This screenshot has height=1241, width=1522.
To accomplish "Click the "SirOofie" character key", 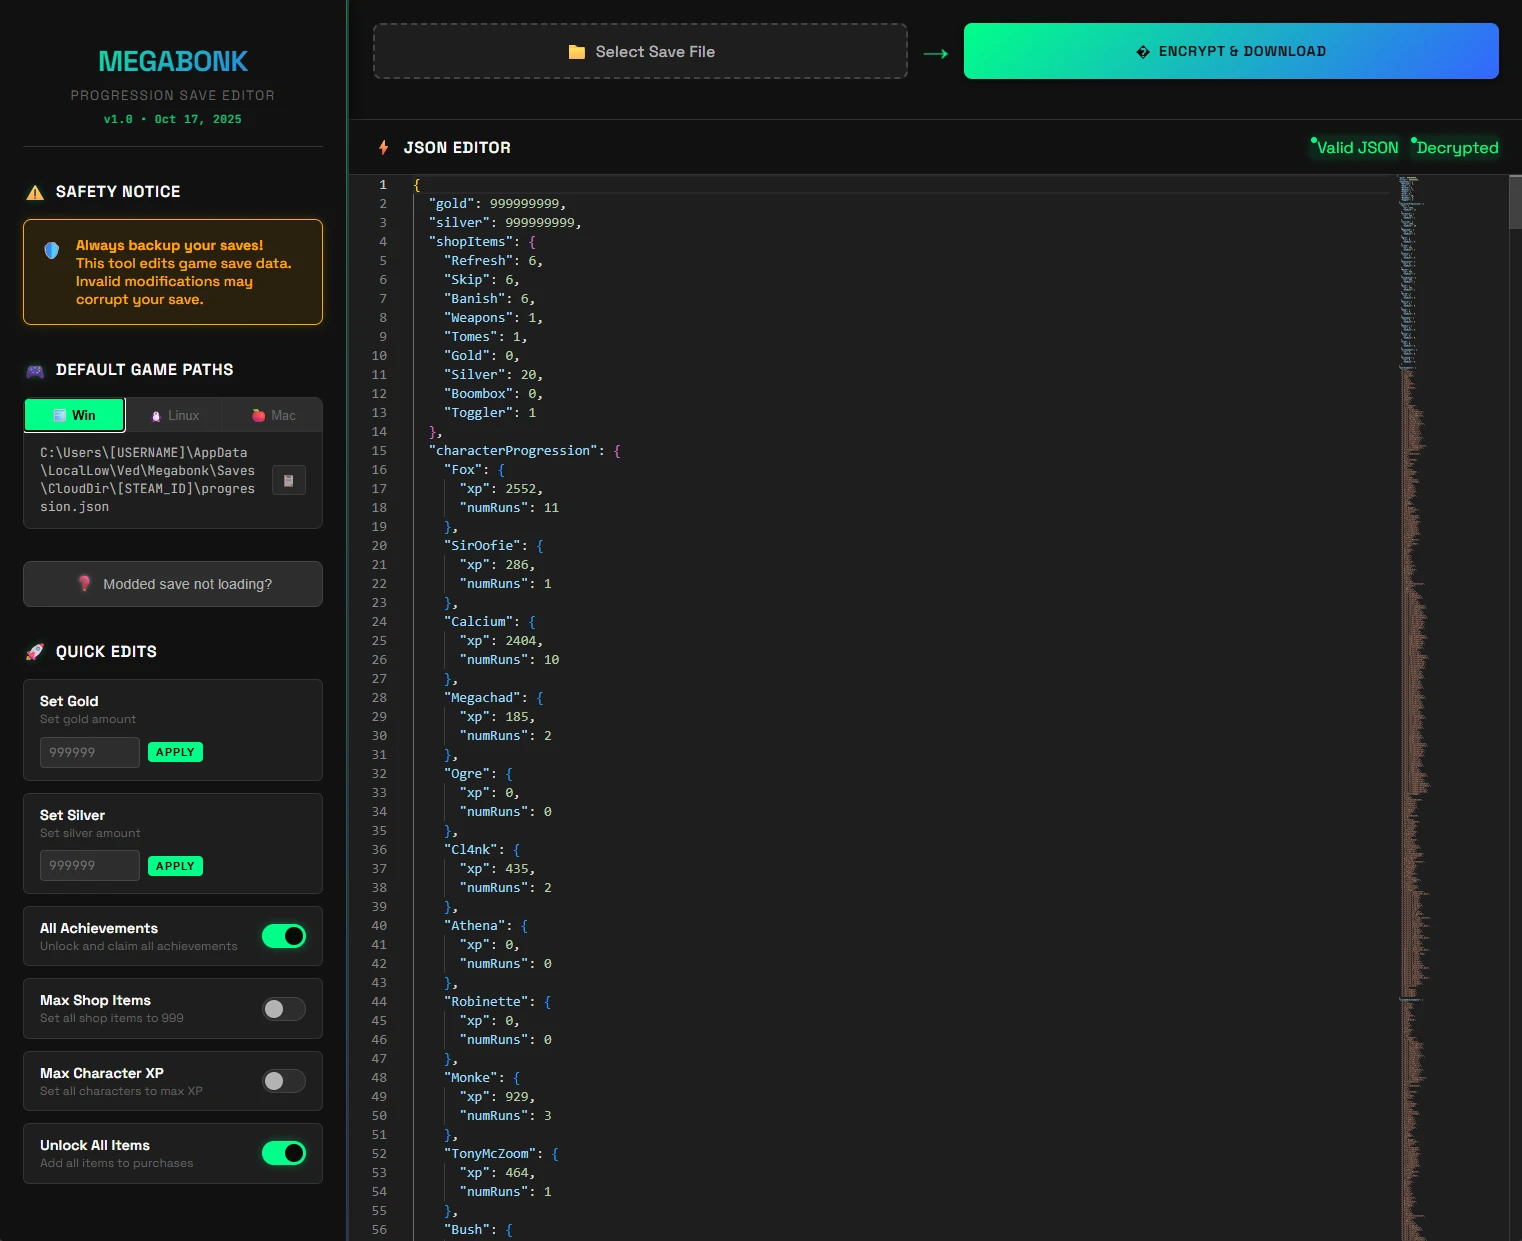I will [482, 546].
